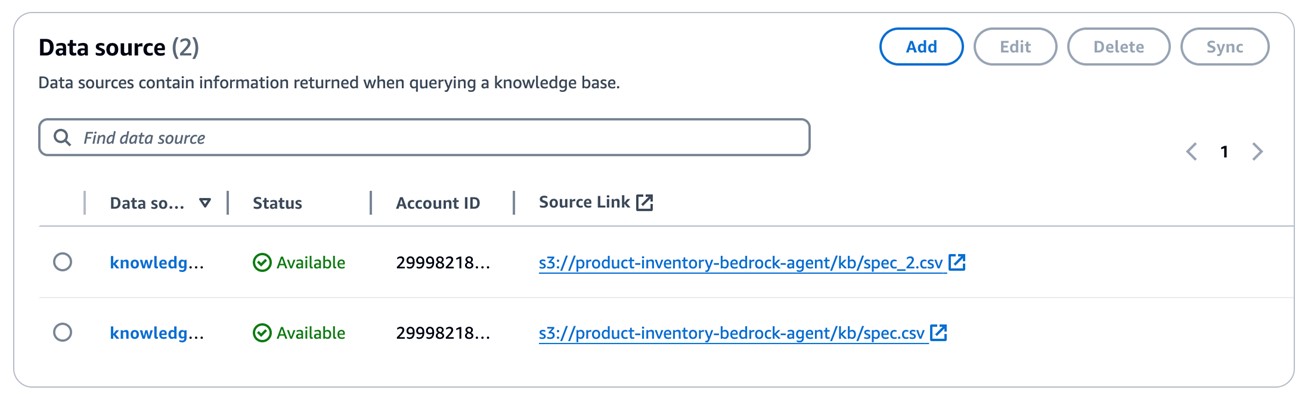Click the Account ID column header
The image size is (1314, 396).
point(438,203)
